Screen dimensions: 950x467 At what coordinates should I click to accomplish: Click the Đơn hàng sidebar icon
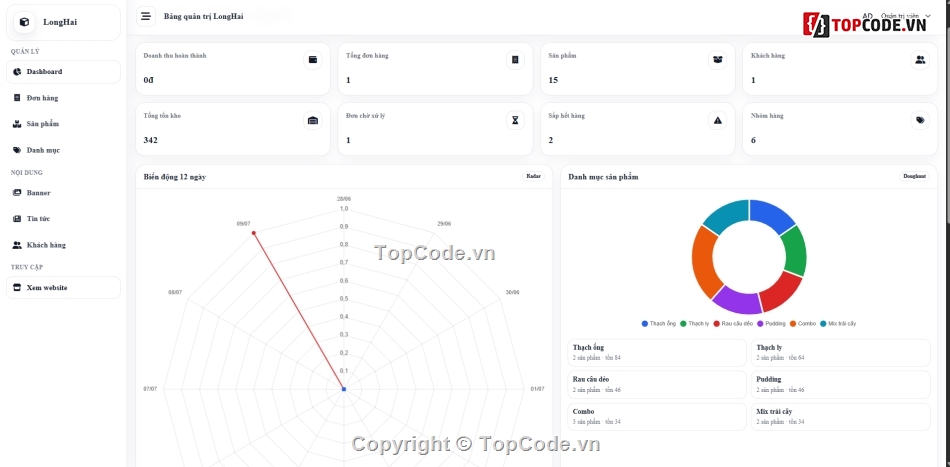coord(17,98)
